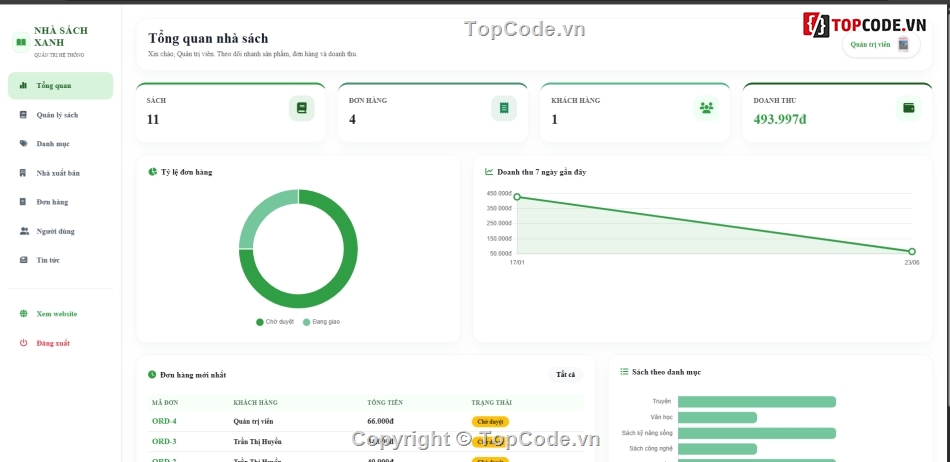This screenshot has height=462, width=950.
Task: Click the clock icon beside Đơn hàng mới nhất
Action: click(x=152, y=375)
